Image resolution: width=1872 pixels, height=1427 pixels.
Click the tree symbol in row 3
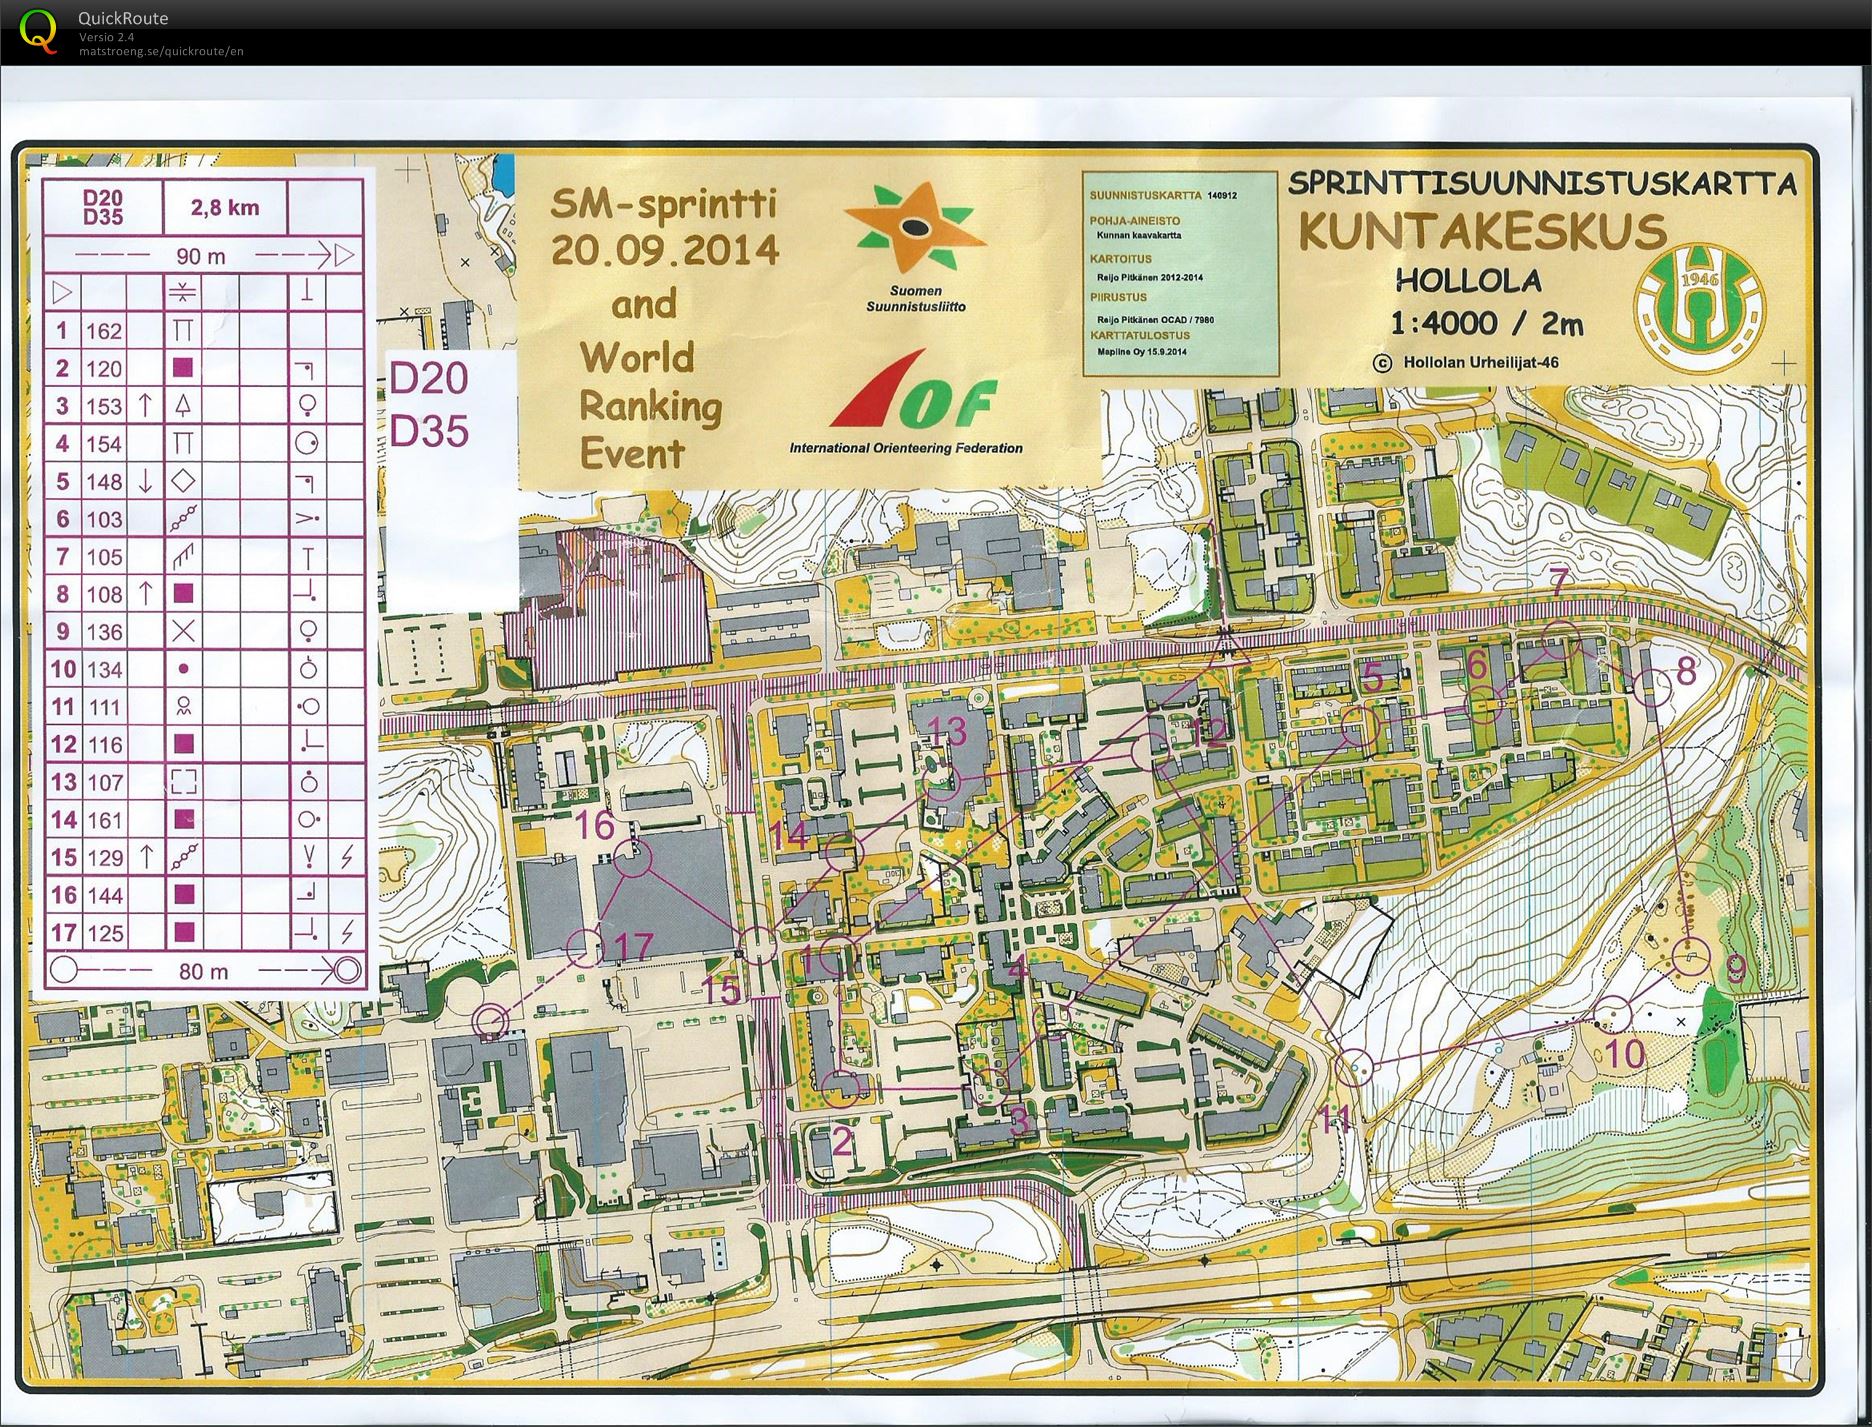[183, 405]
